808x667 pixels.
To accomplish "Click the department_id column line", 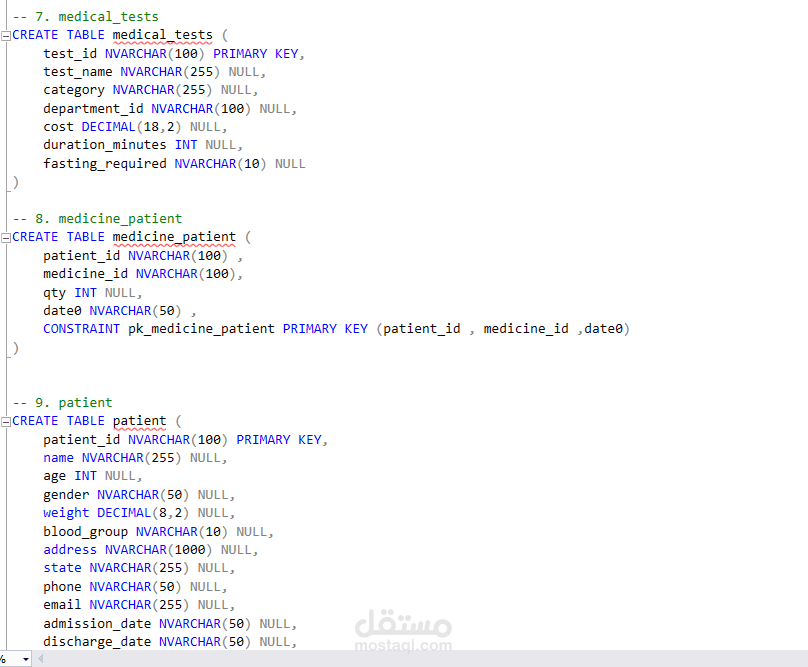I will 170,109.
